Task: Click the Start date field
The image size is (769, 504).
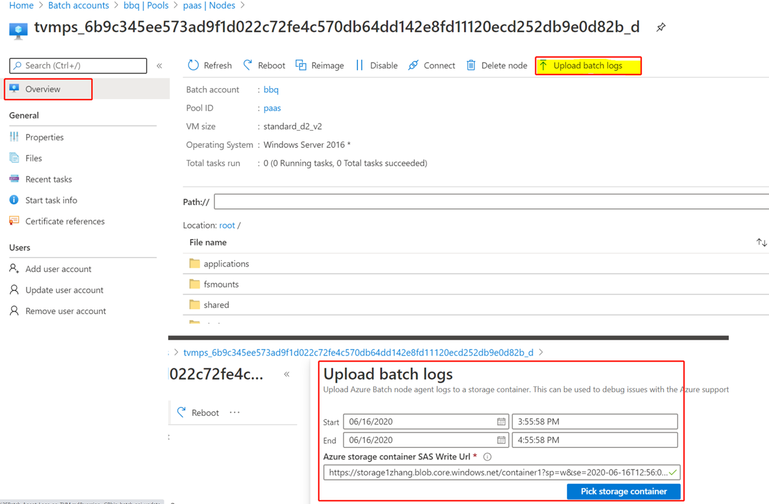Action: [x=426, y=422]
